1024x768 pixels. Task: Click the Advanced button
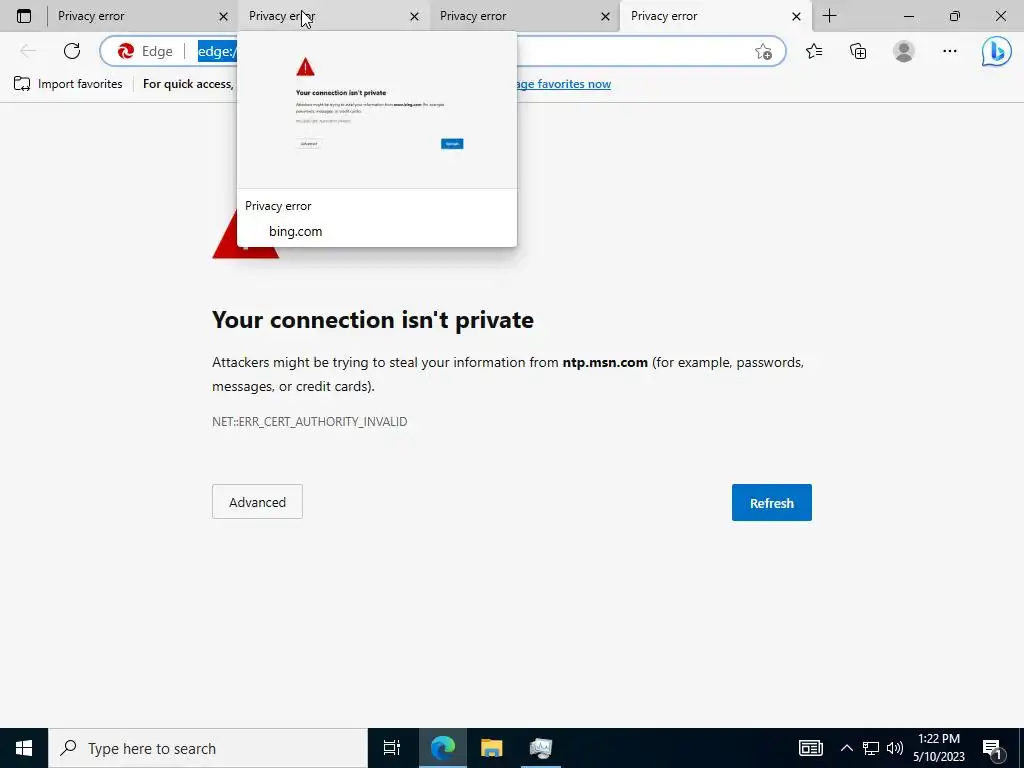tap(257, 502)
